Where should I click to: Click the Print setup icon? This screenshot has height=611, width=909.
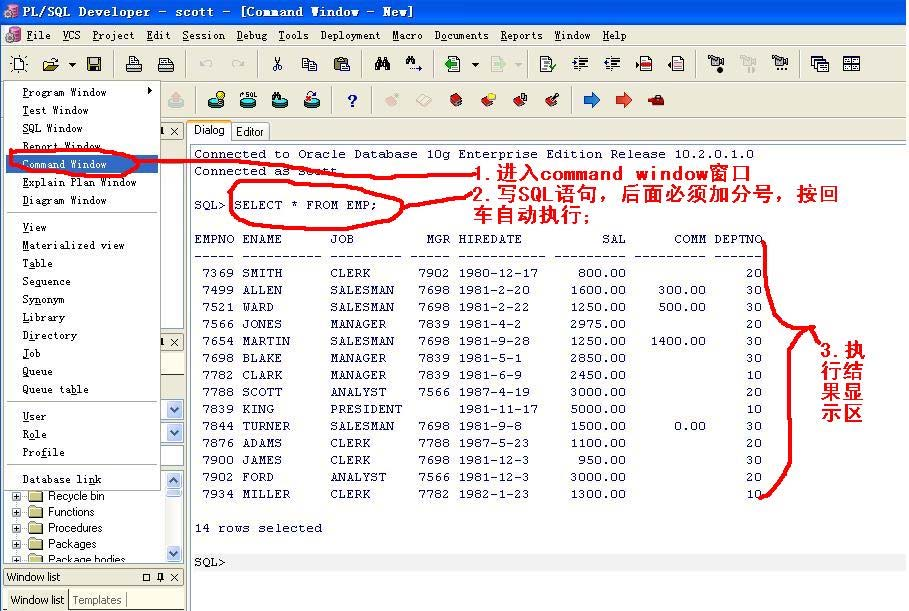point(166,64)
